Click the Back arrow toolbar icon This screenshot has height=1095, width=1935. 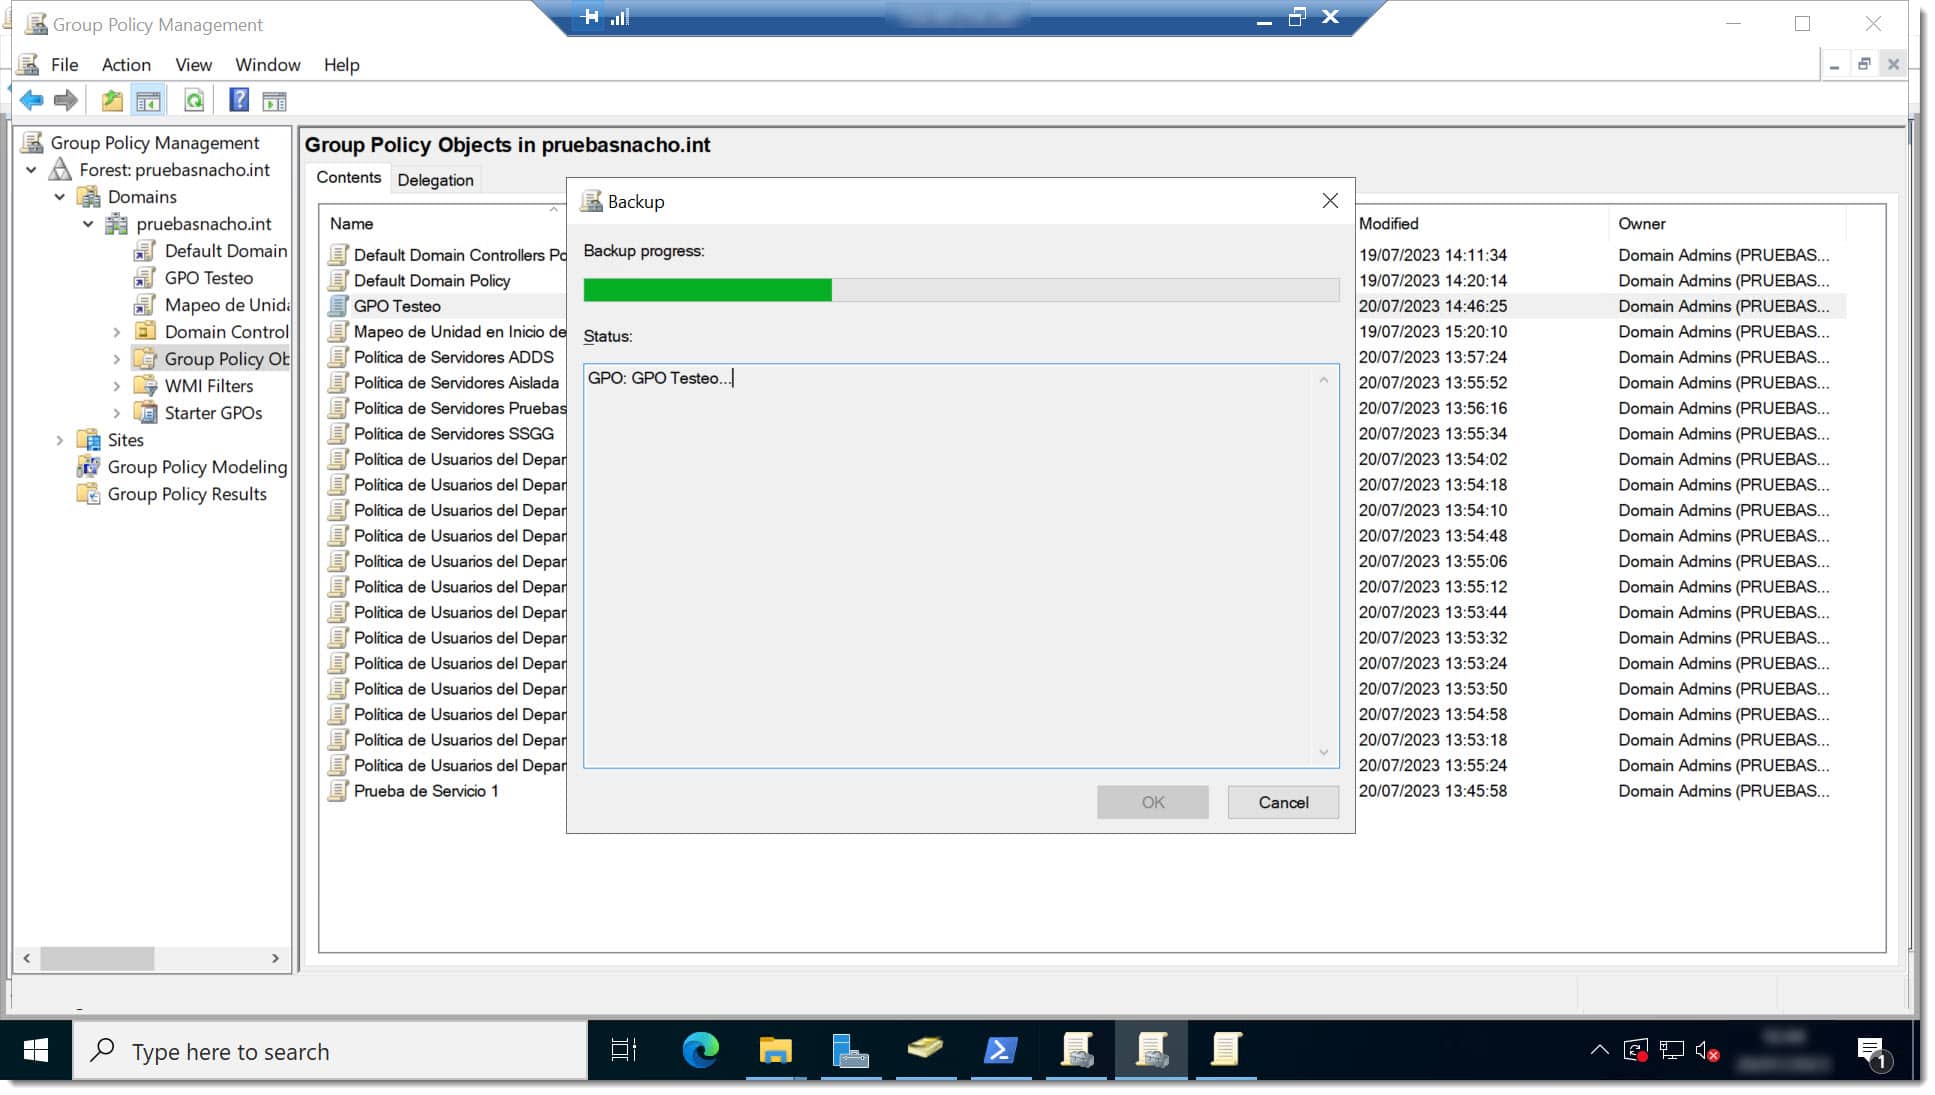tap(32, 100)
